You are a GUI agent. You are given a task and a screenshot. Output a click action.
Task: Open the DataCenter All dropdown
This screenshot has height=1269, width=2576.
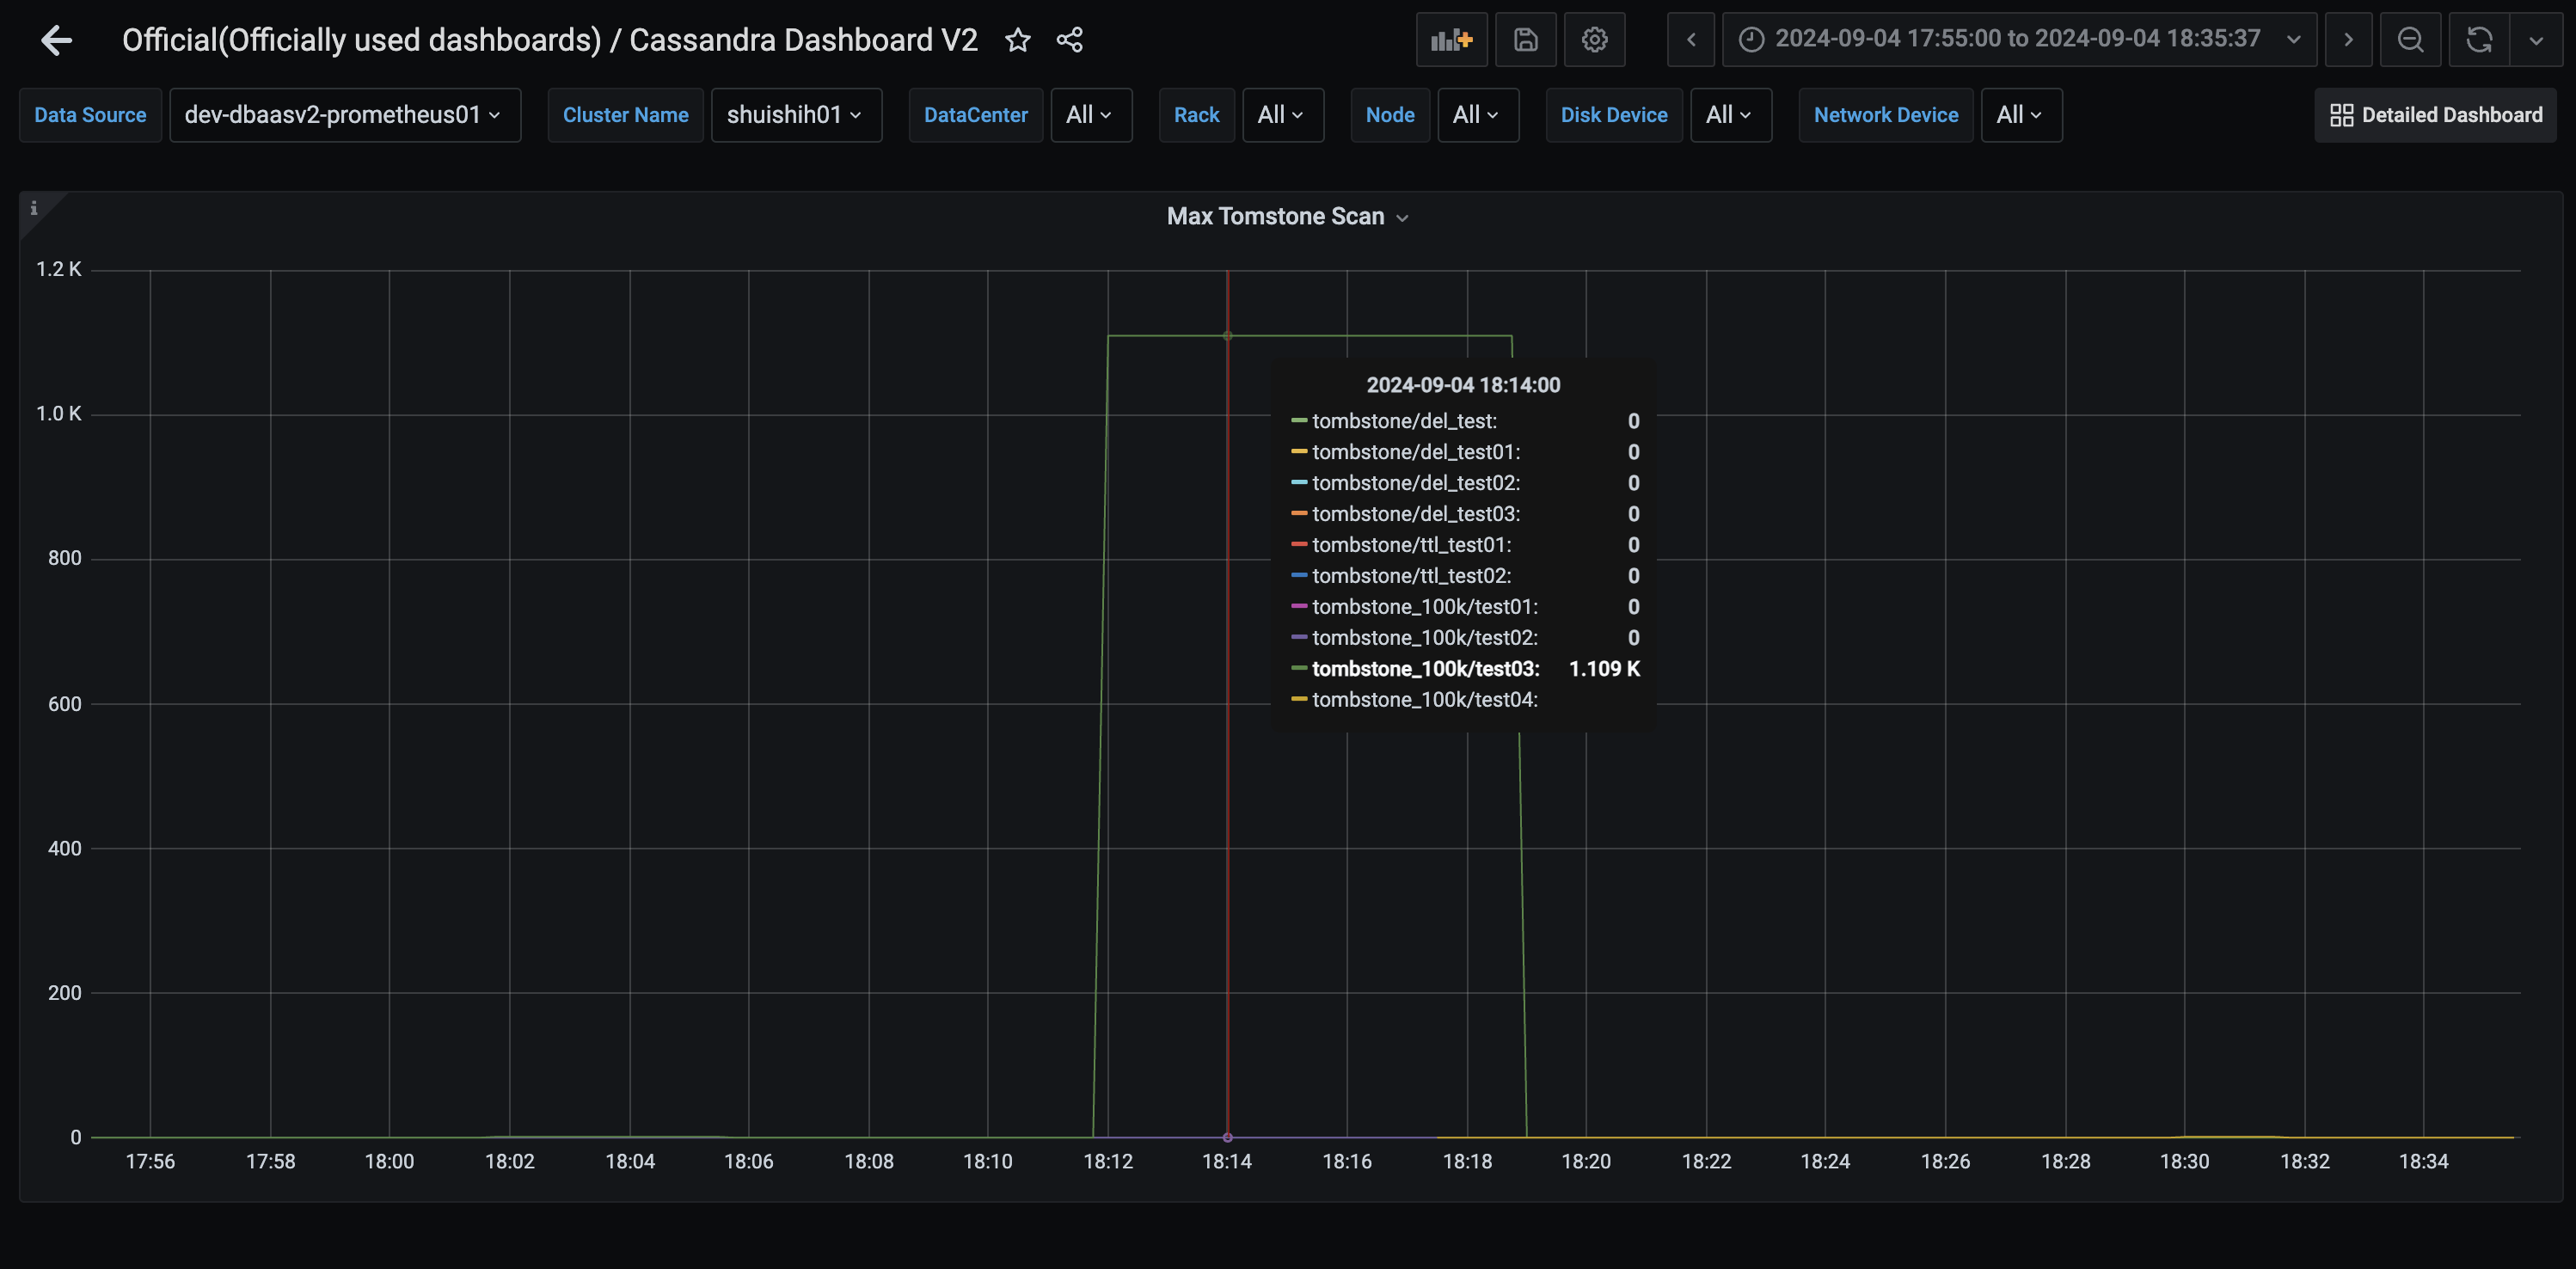1090,115
